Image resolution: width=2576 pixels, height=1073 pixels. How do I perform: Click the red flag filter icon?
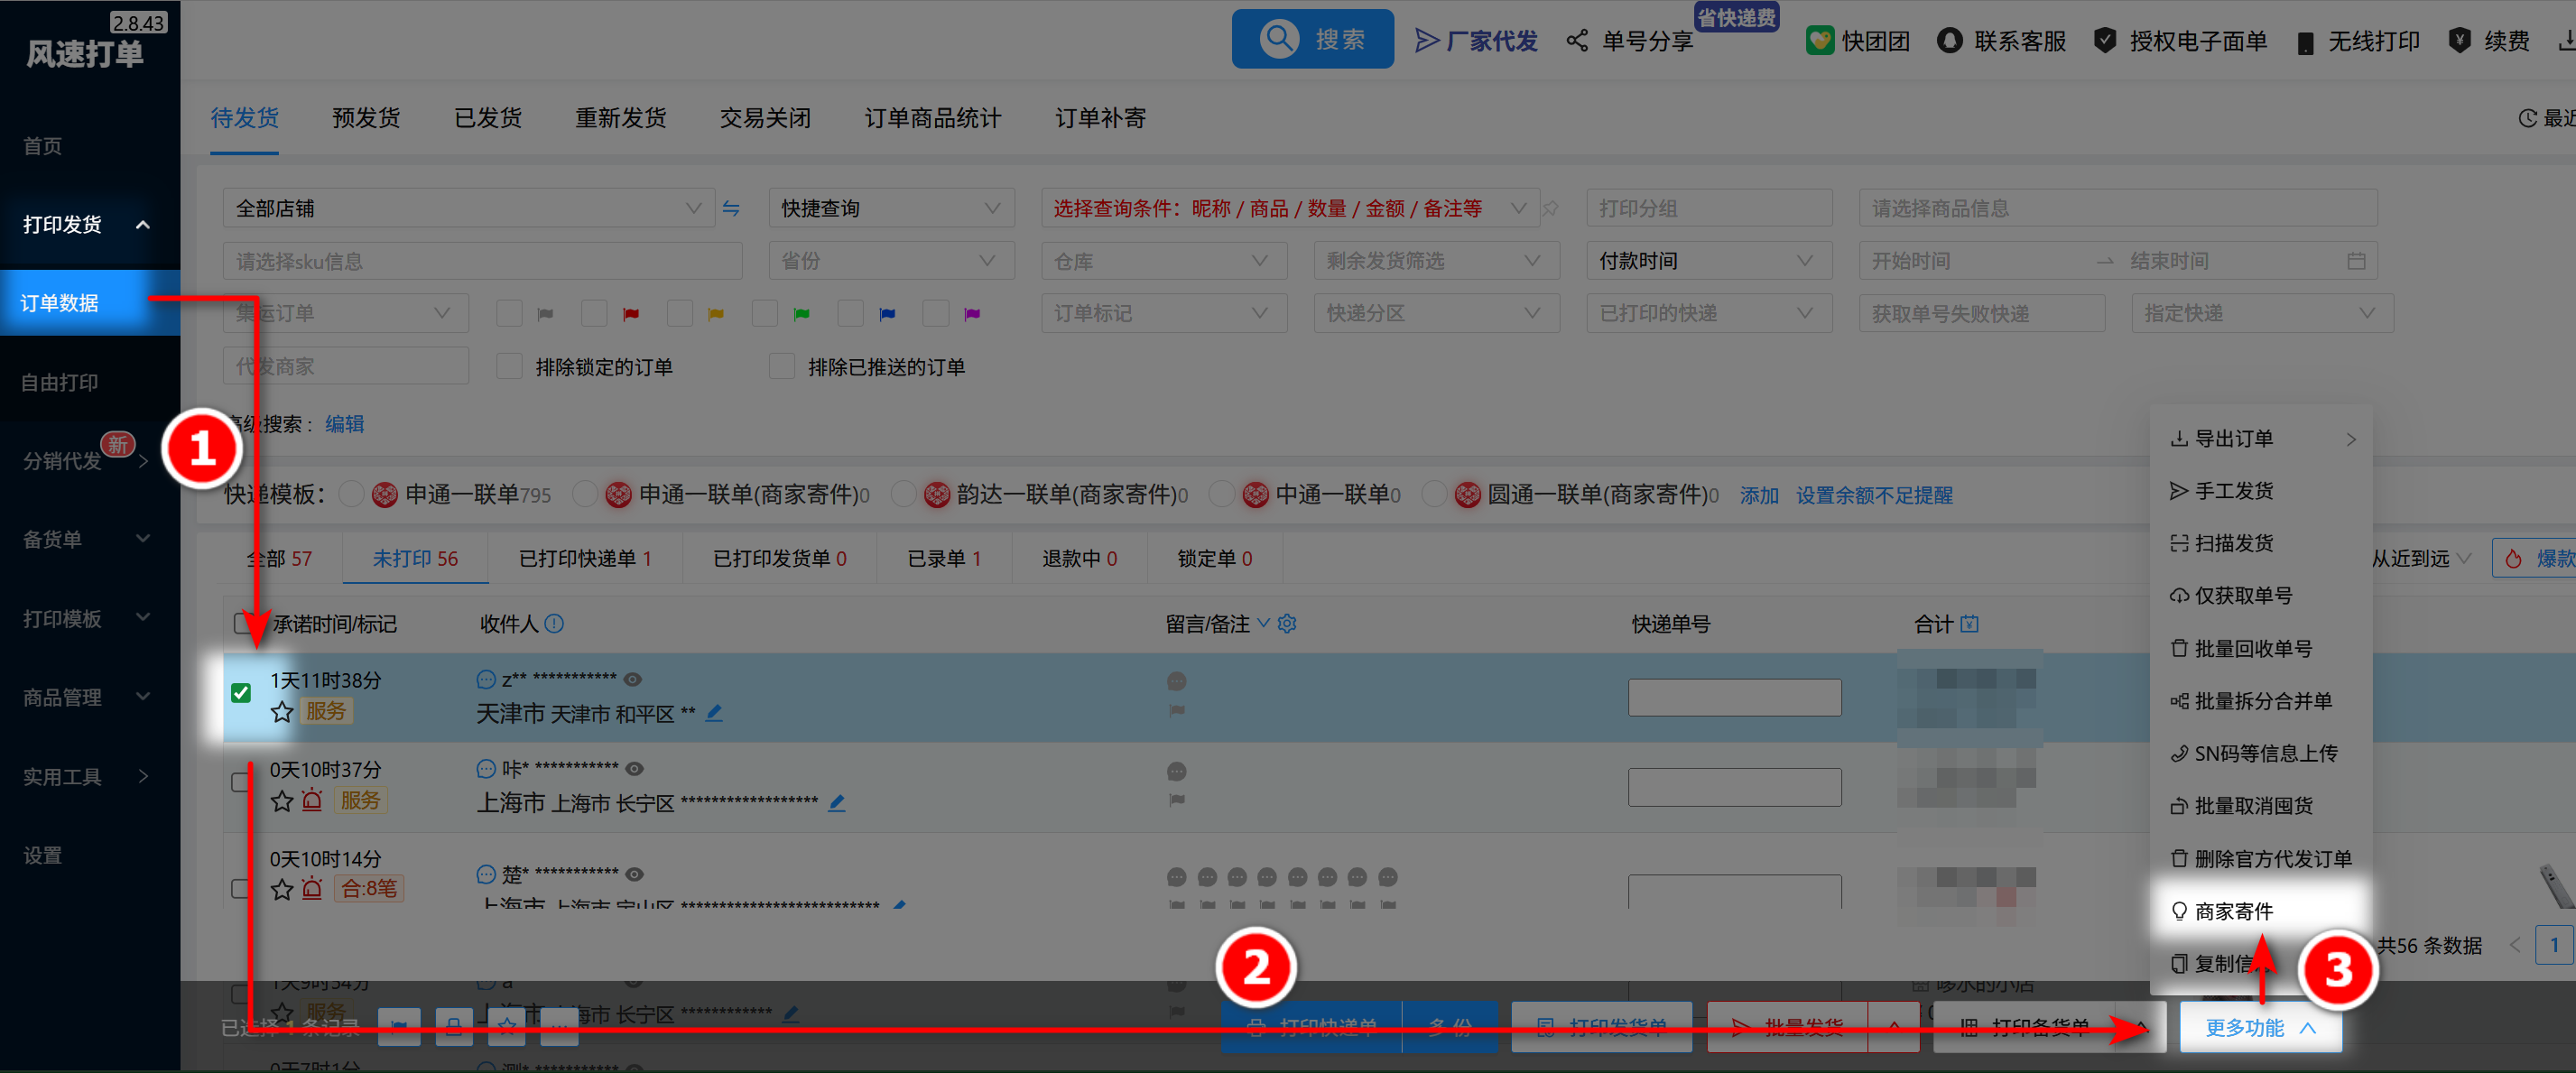coord(630,314)
